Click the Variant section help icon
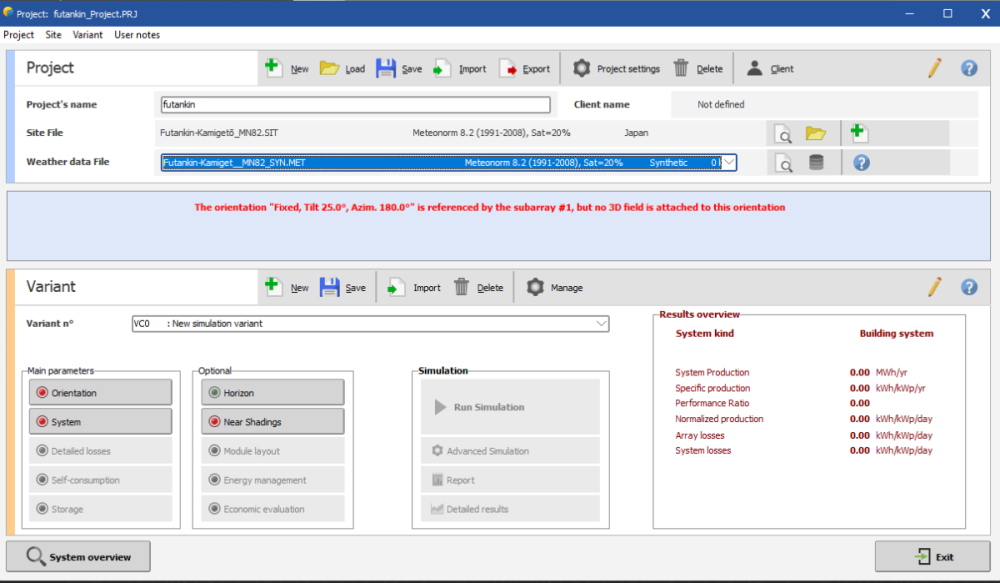 [968, 287]
